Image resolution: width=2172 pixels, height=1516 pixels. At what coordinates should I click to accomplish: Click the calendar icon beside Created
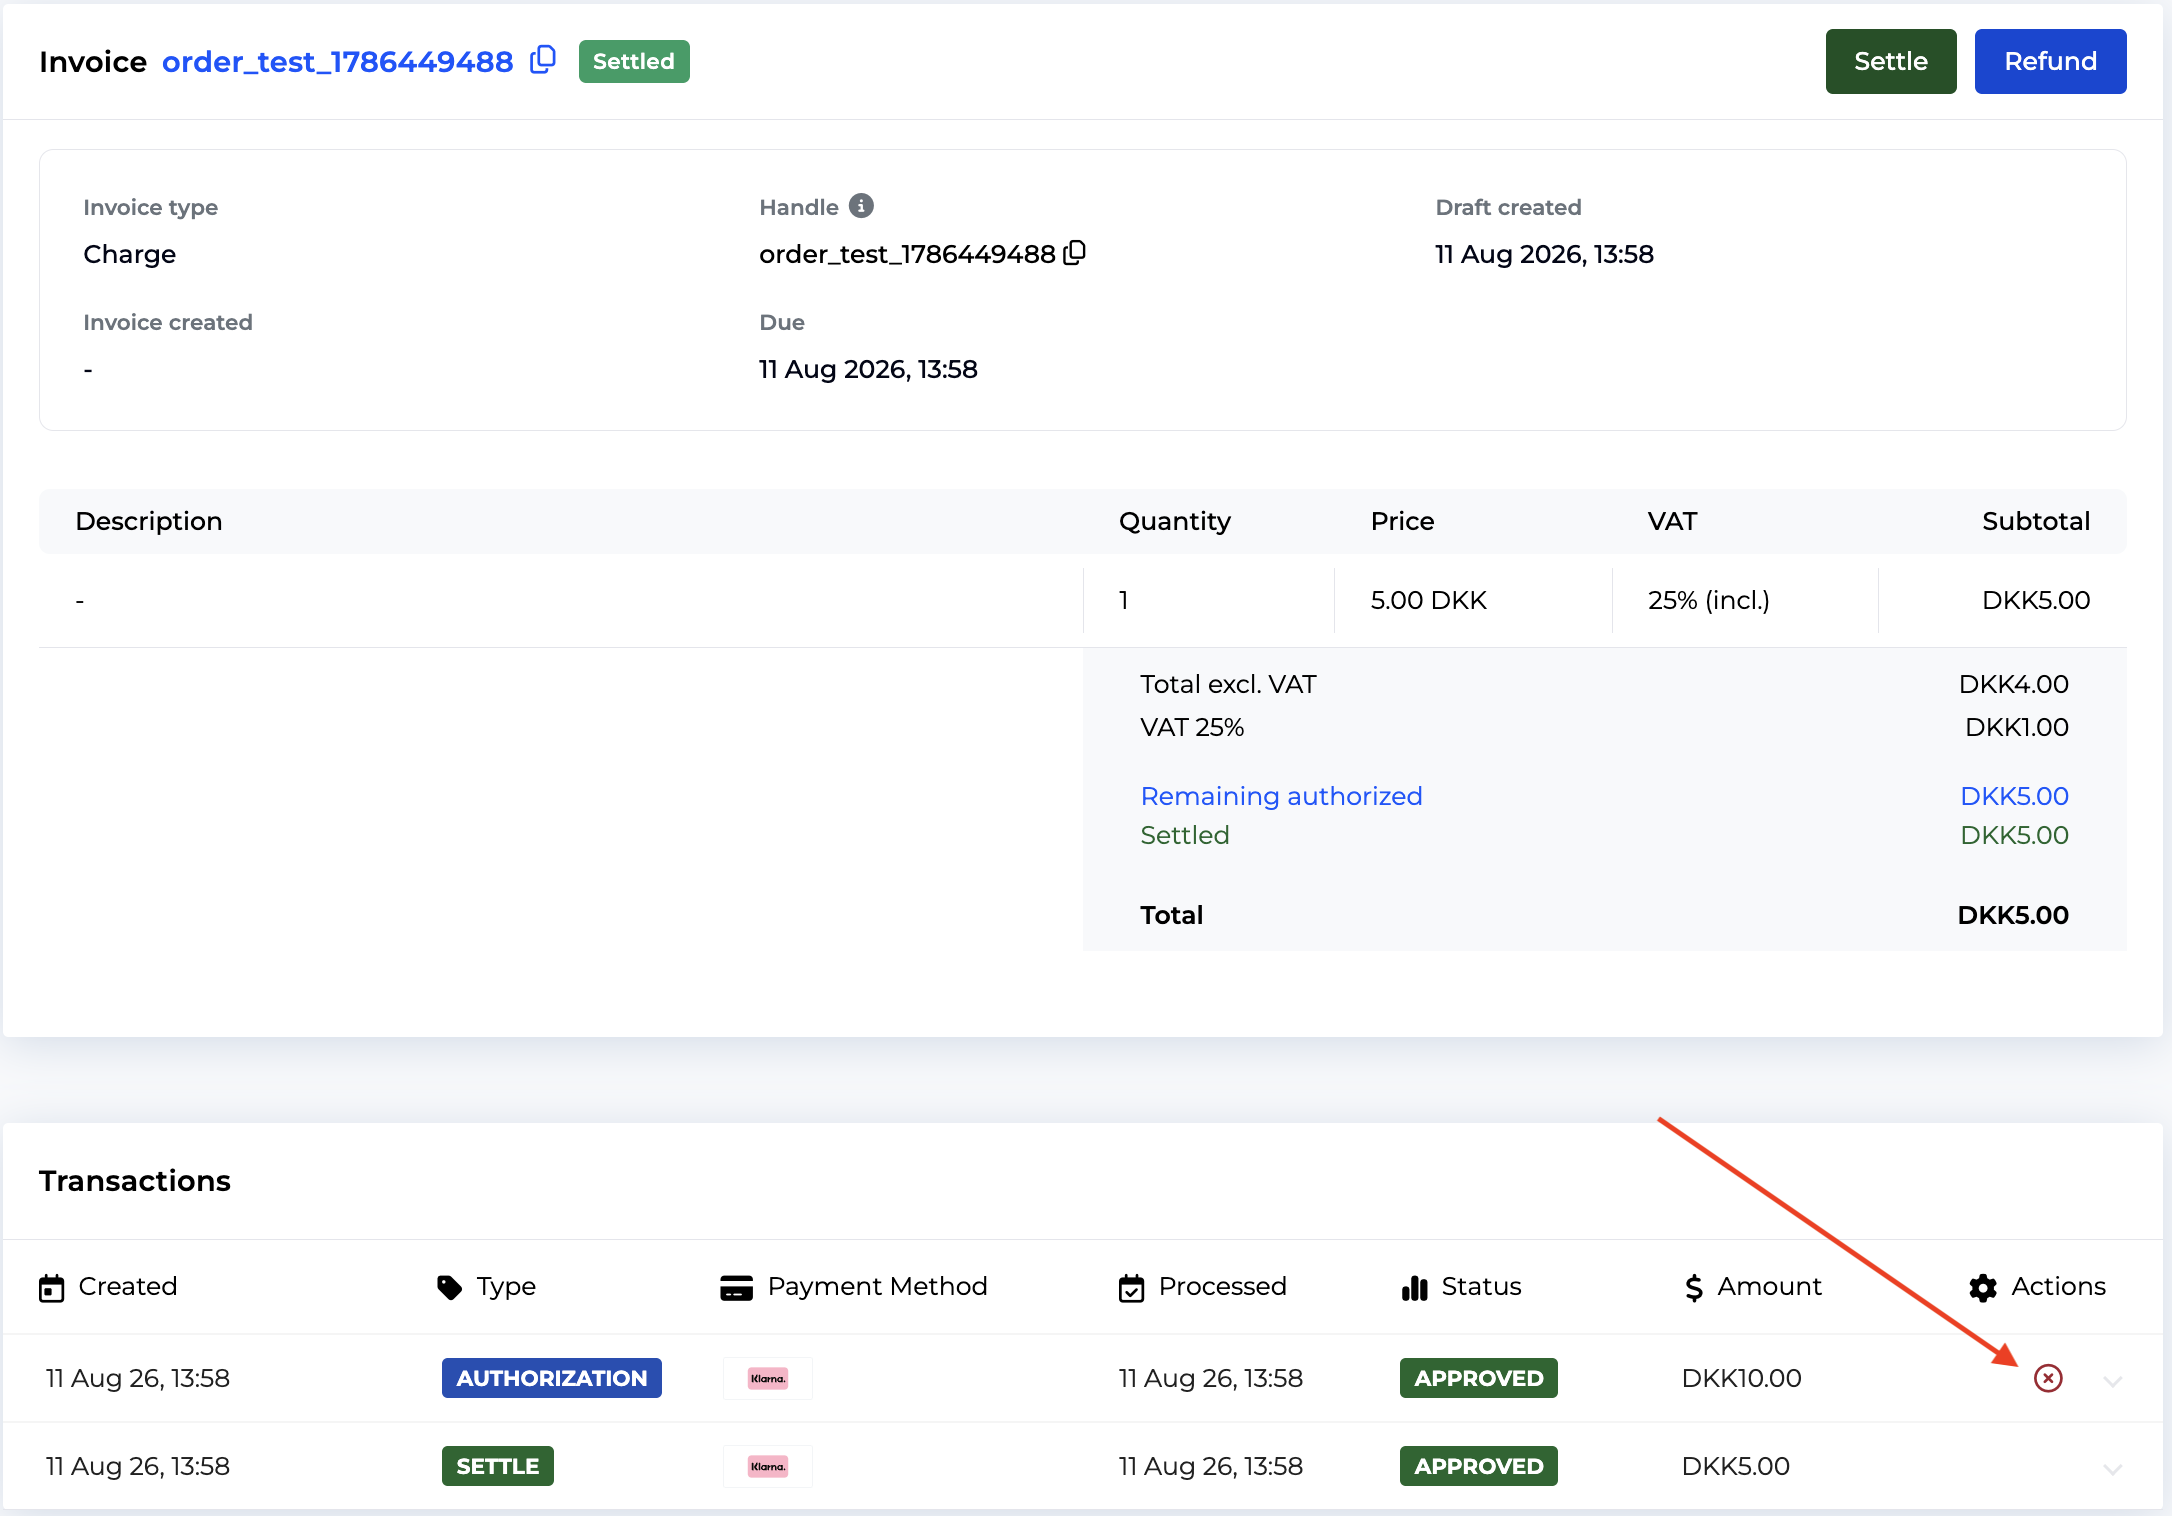52,1288
